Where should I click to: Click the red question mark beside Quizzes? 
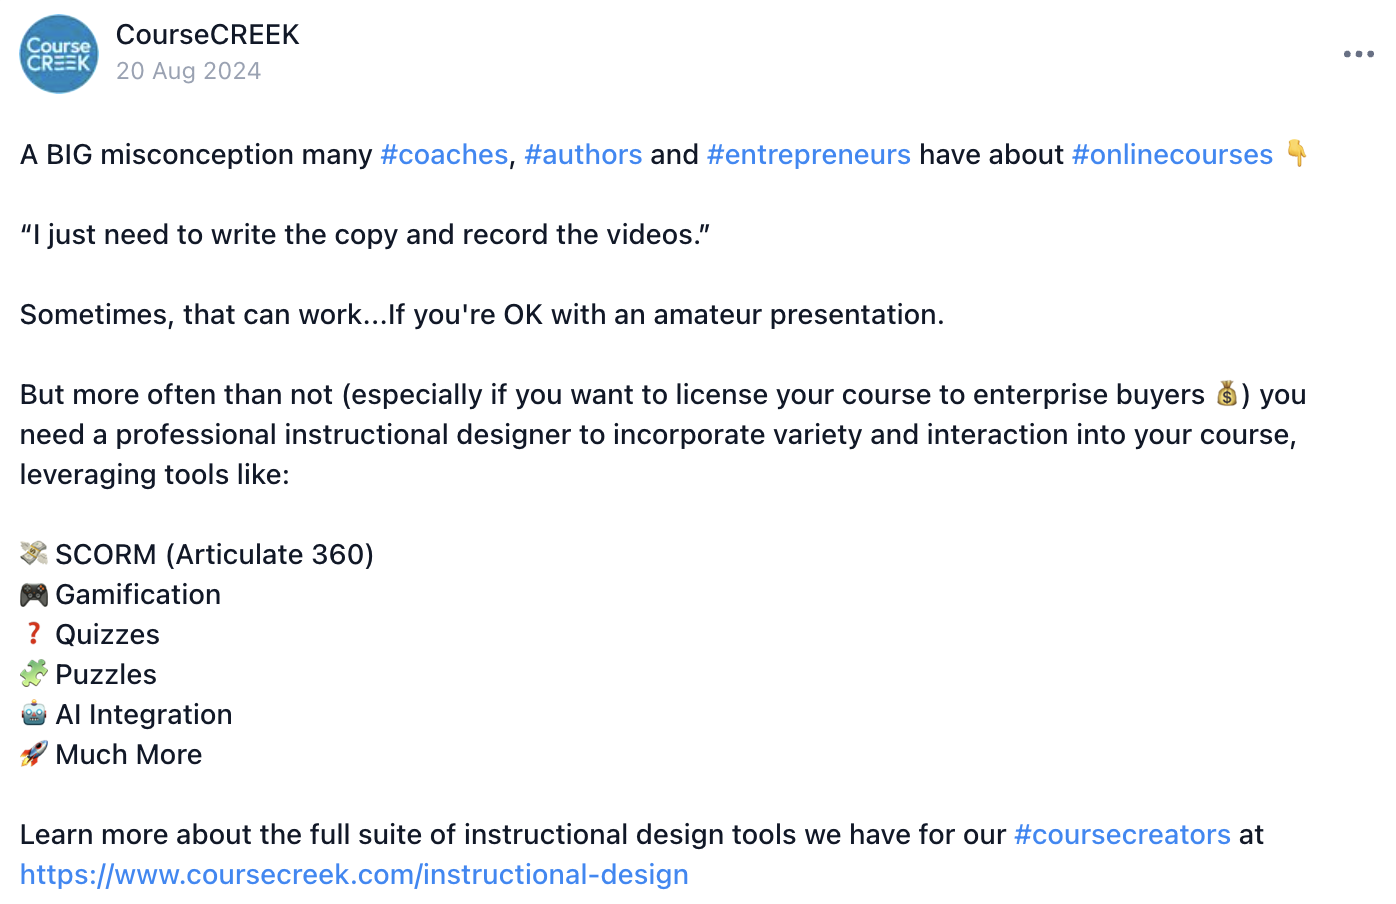point(34,634)
